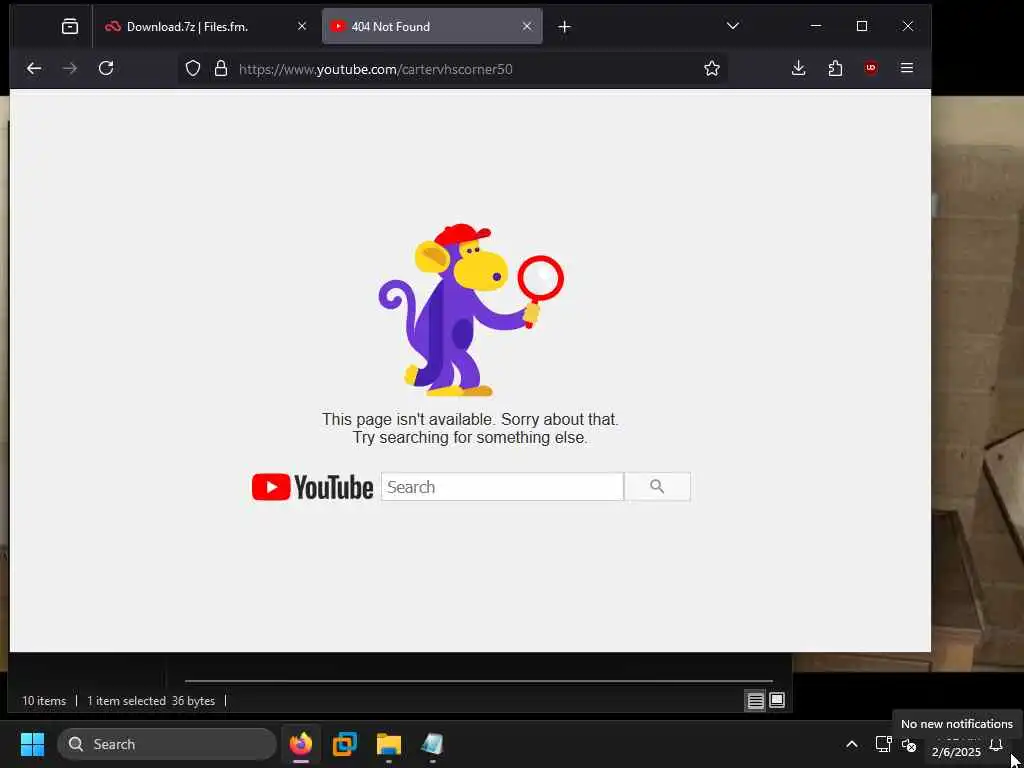
Task: Bookmark this page with the star
Action: (x=712, y=68)
